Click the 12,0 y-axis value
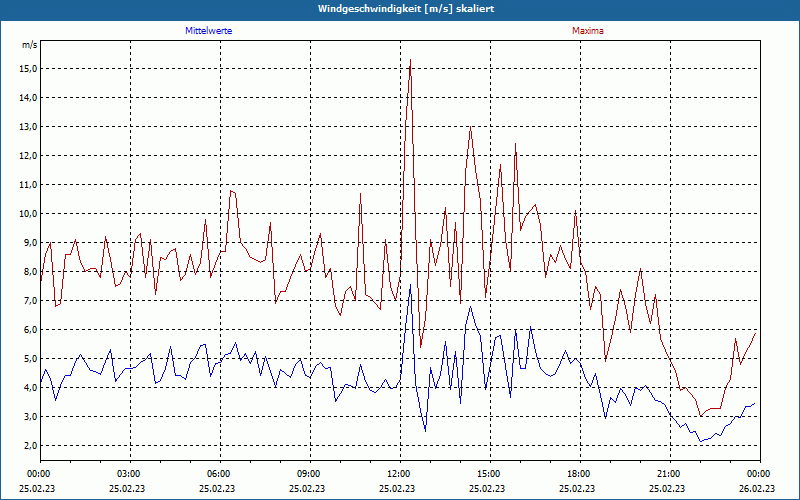This screenshot has width=800, height=500. [x=29, y=156]
